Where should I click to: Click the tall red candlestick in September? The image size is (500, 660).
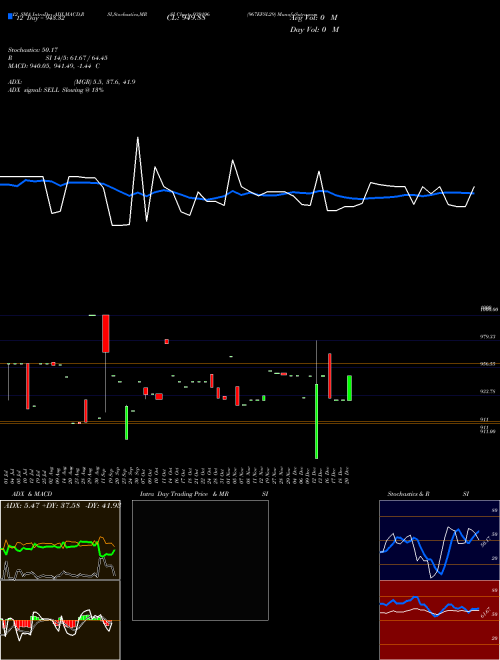[x=106, y=333]
